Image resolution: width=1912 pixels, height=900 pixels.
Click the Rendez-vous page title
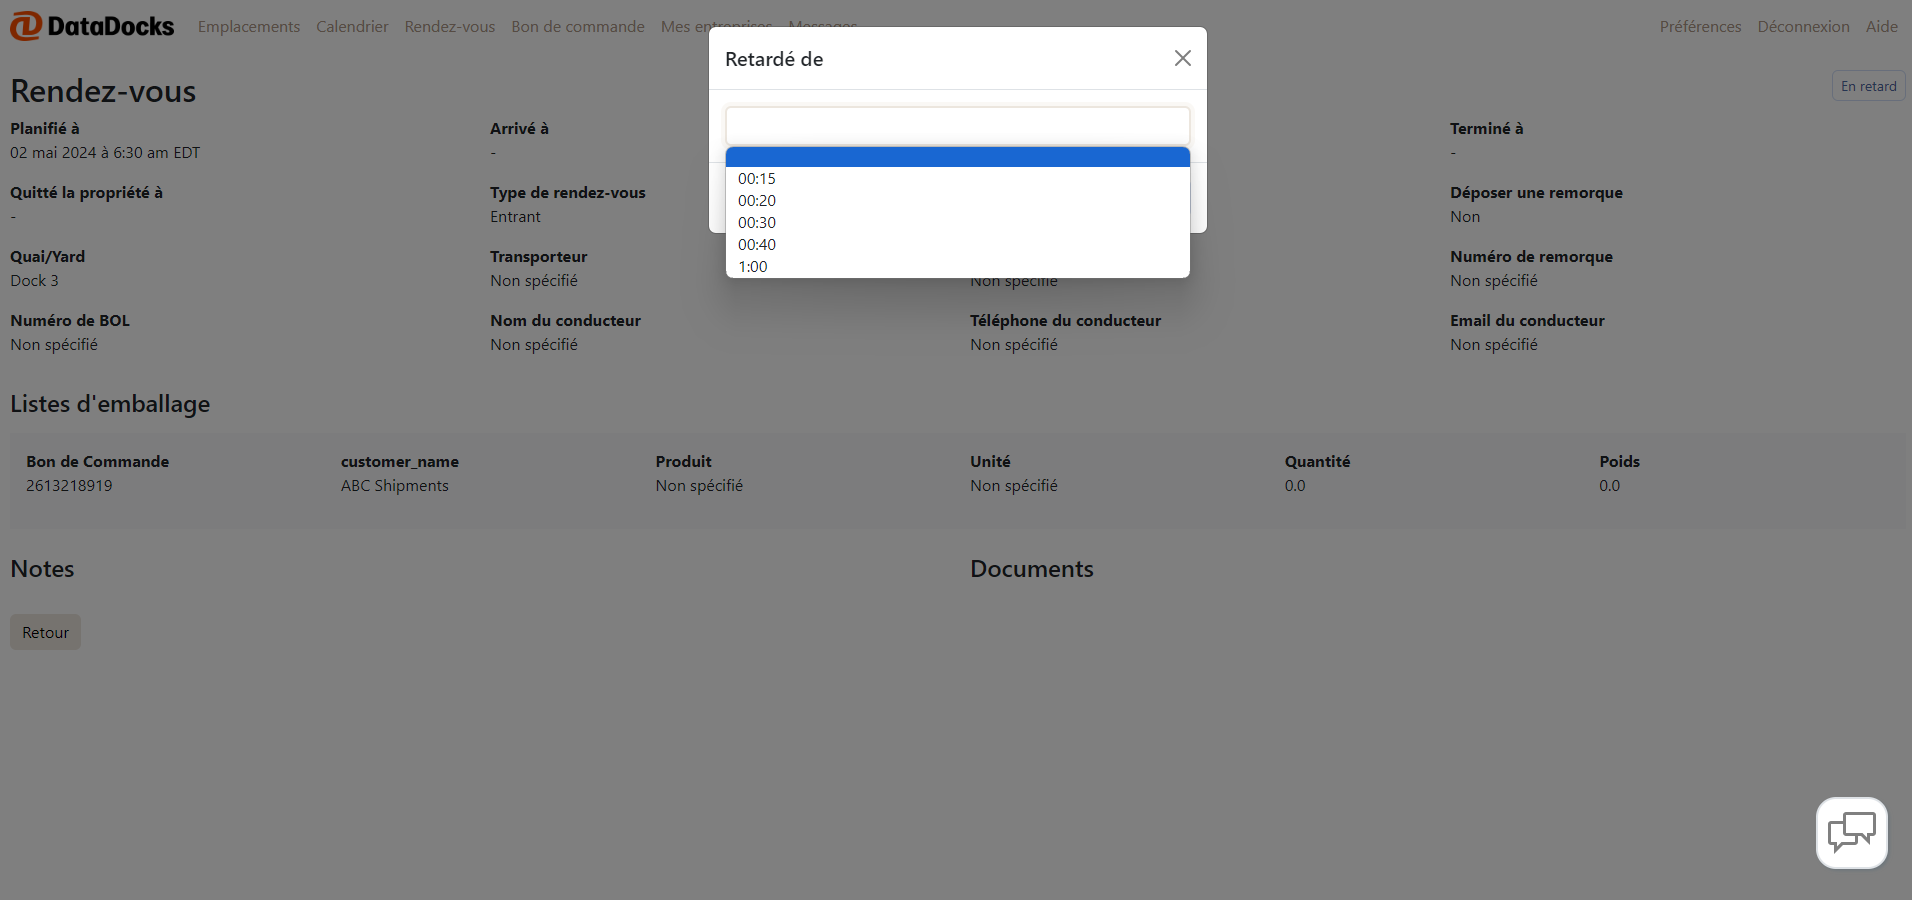tap(103, 91)
